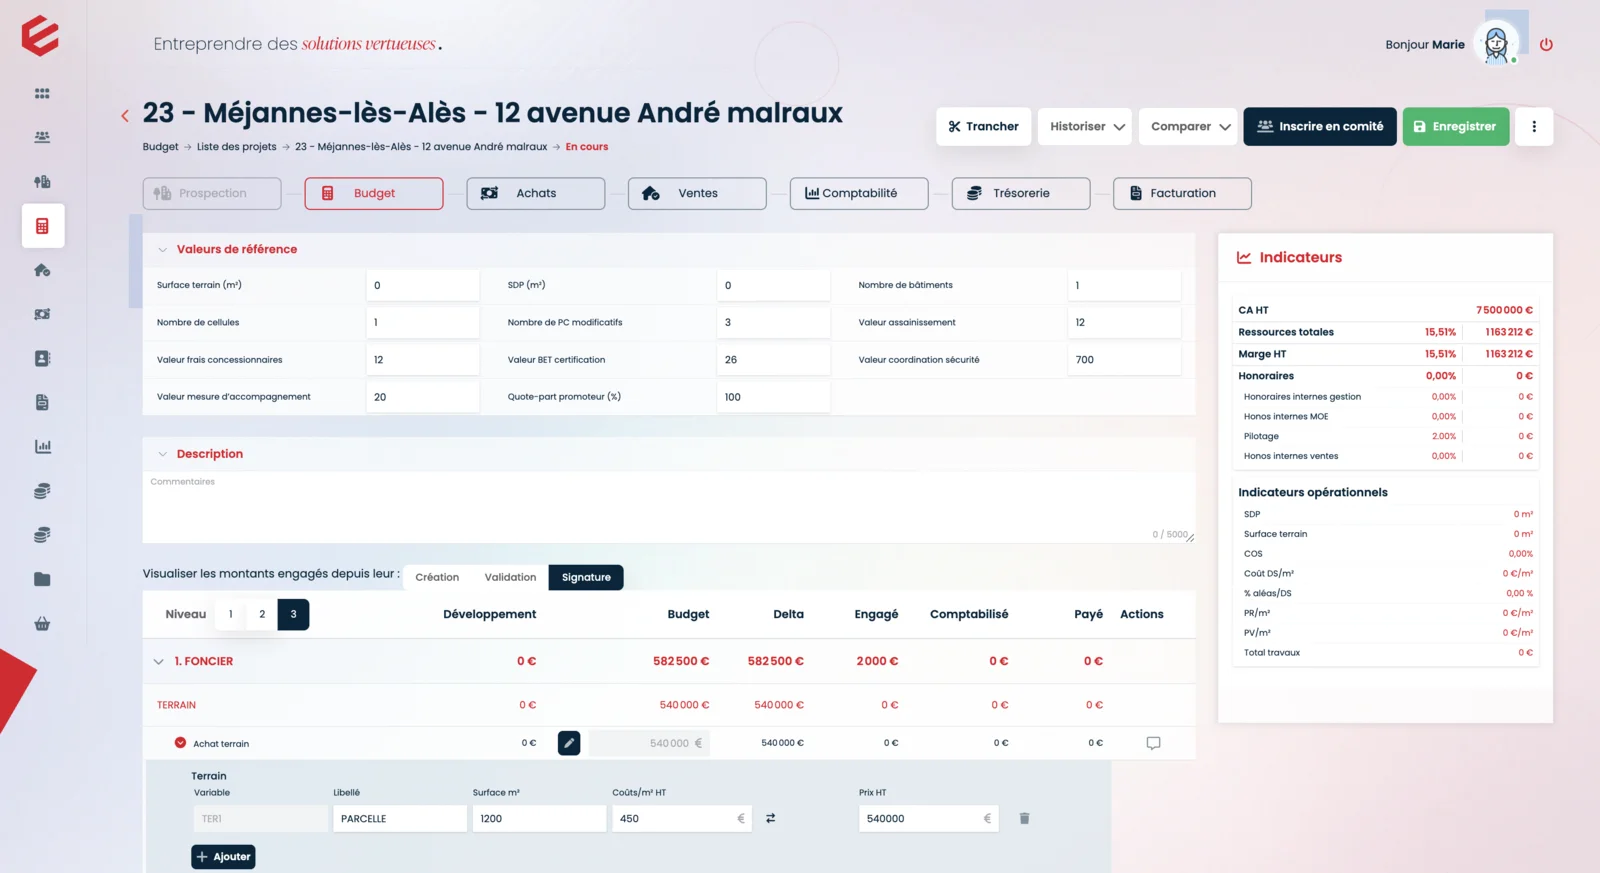Click the pencil edit icon on Achat terrain
Viewport: 1600px width, 873px height.
point(569,743)
